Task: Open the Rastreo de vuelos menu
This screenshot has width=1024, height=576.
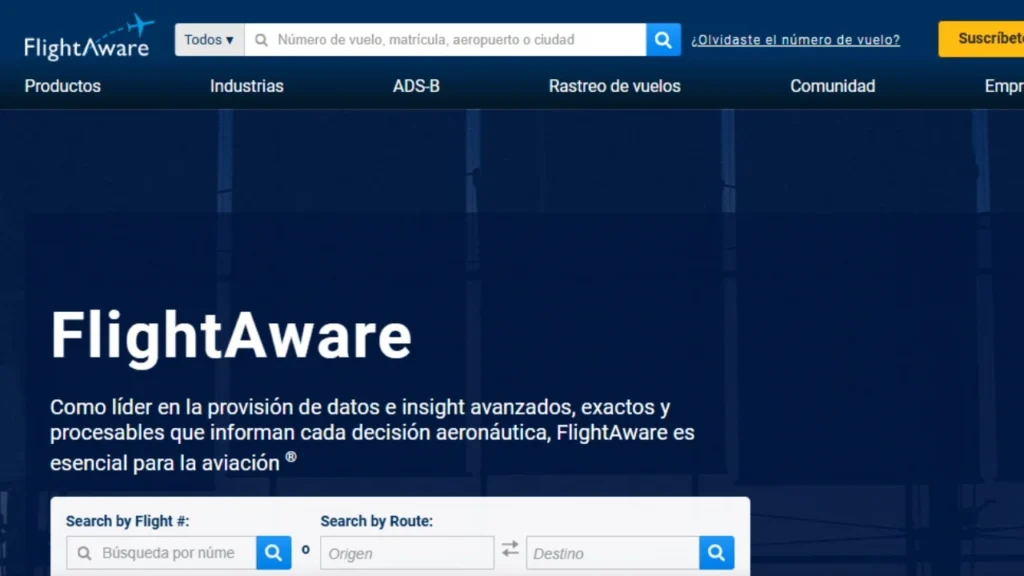Action: click(615, 86)
